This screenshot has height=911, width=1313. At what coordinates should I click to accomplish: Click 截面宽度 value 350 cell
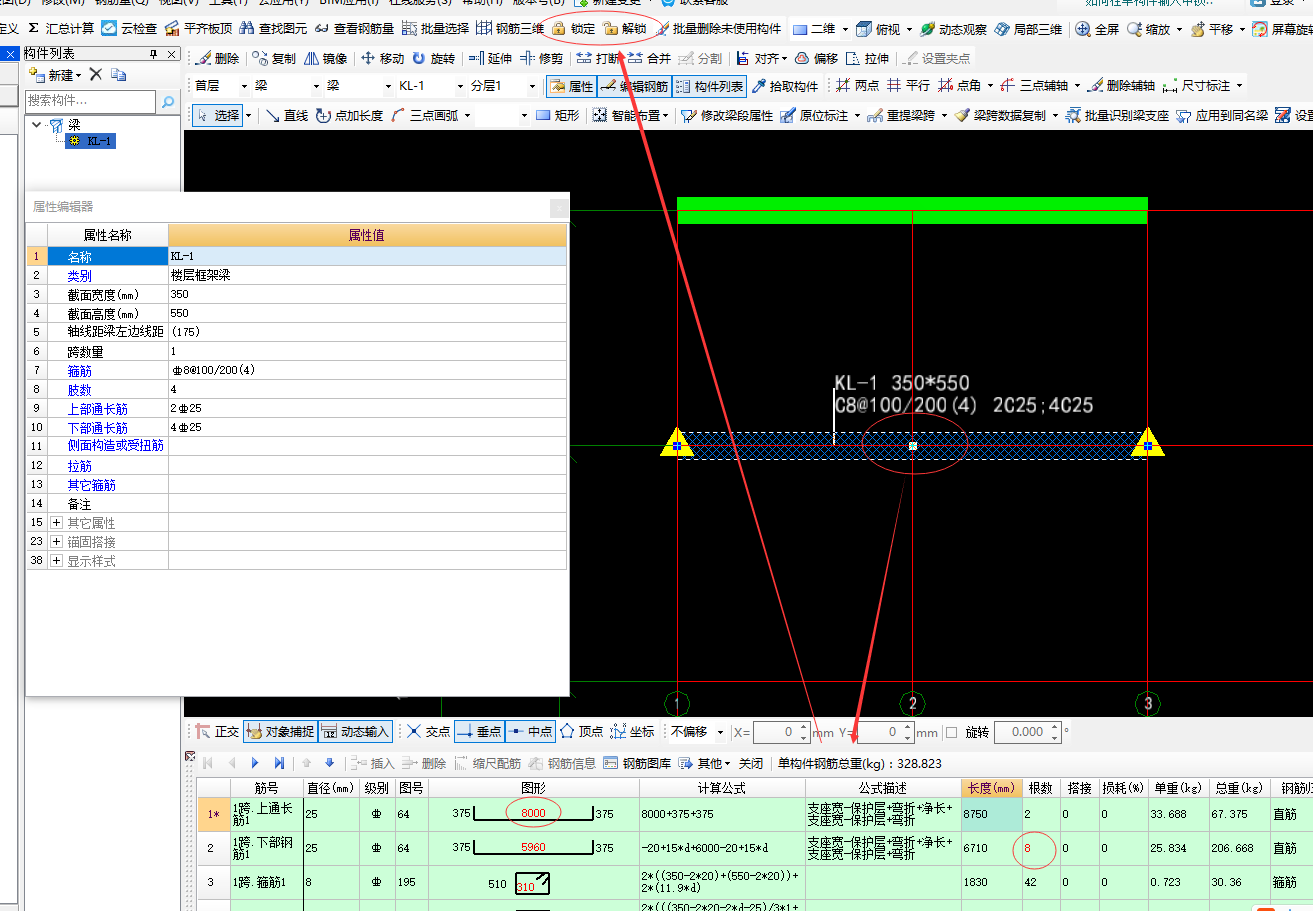(x=367, y=295)
